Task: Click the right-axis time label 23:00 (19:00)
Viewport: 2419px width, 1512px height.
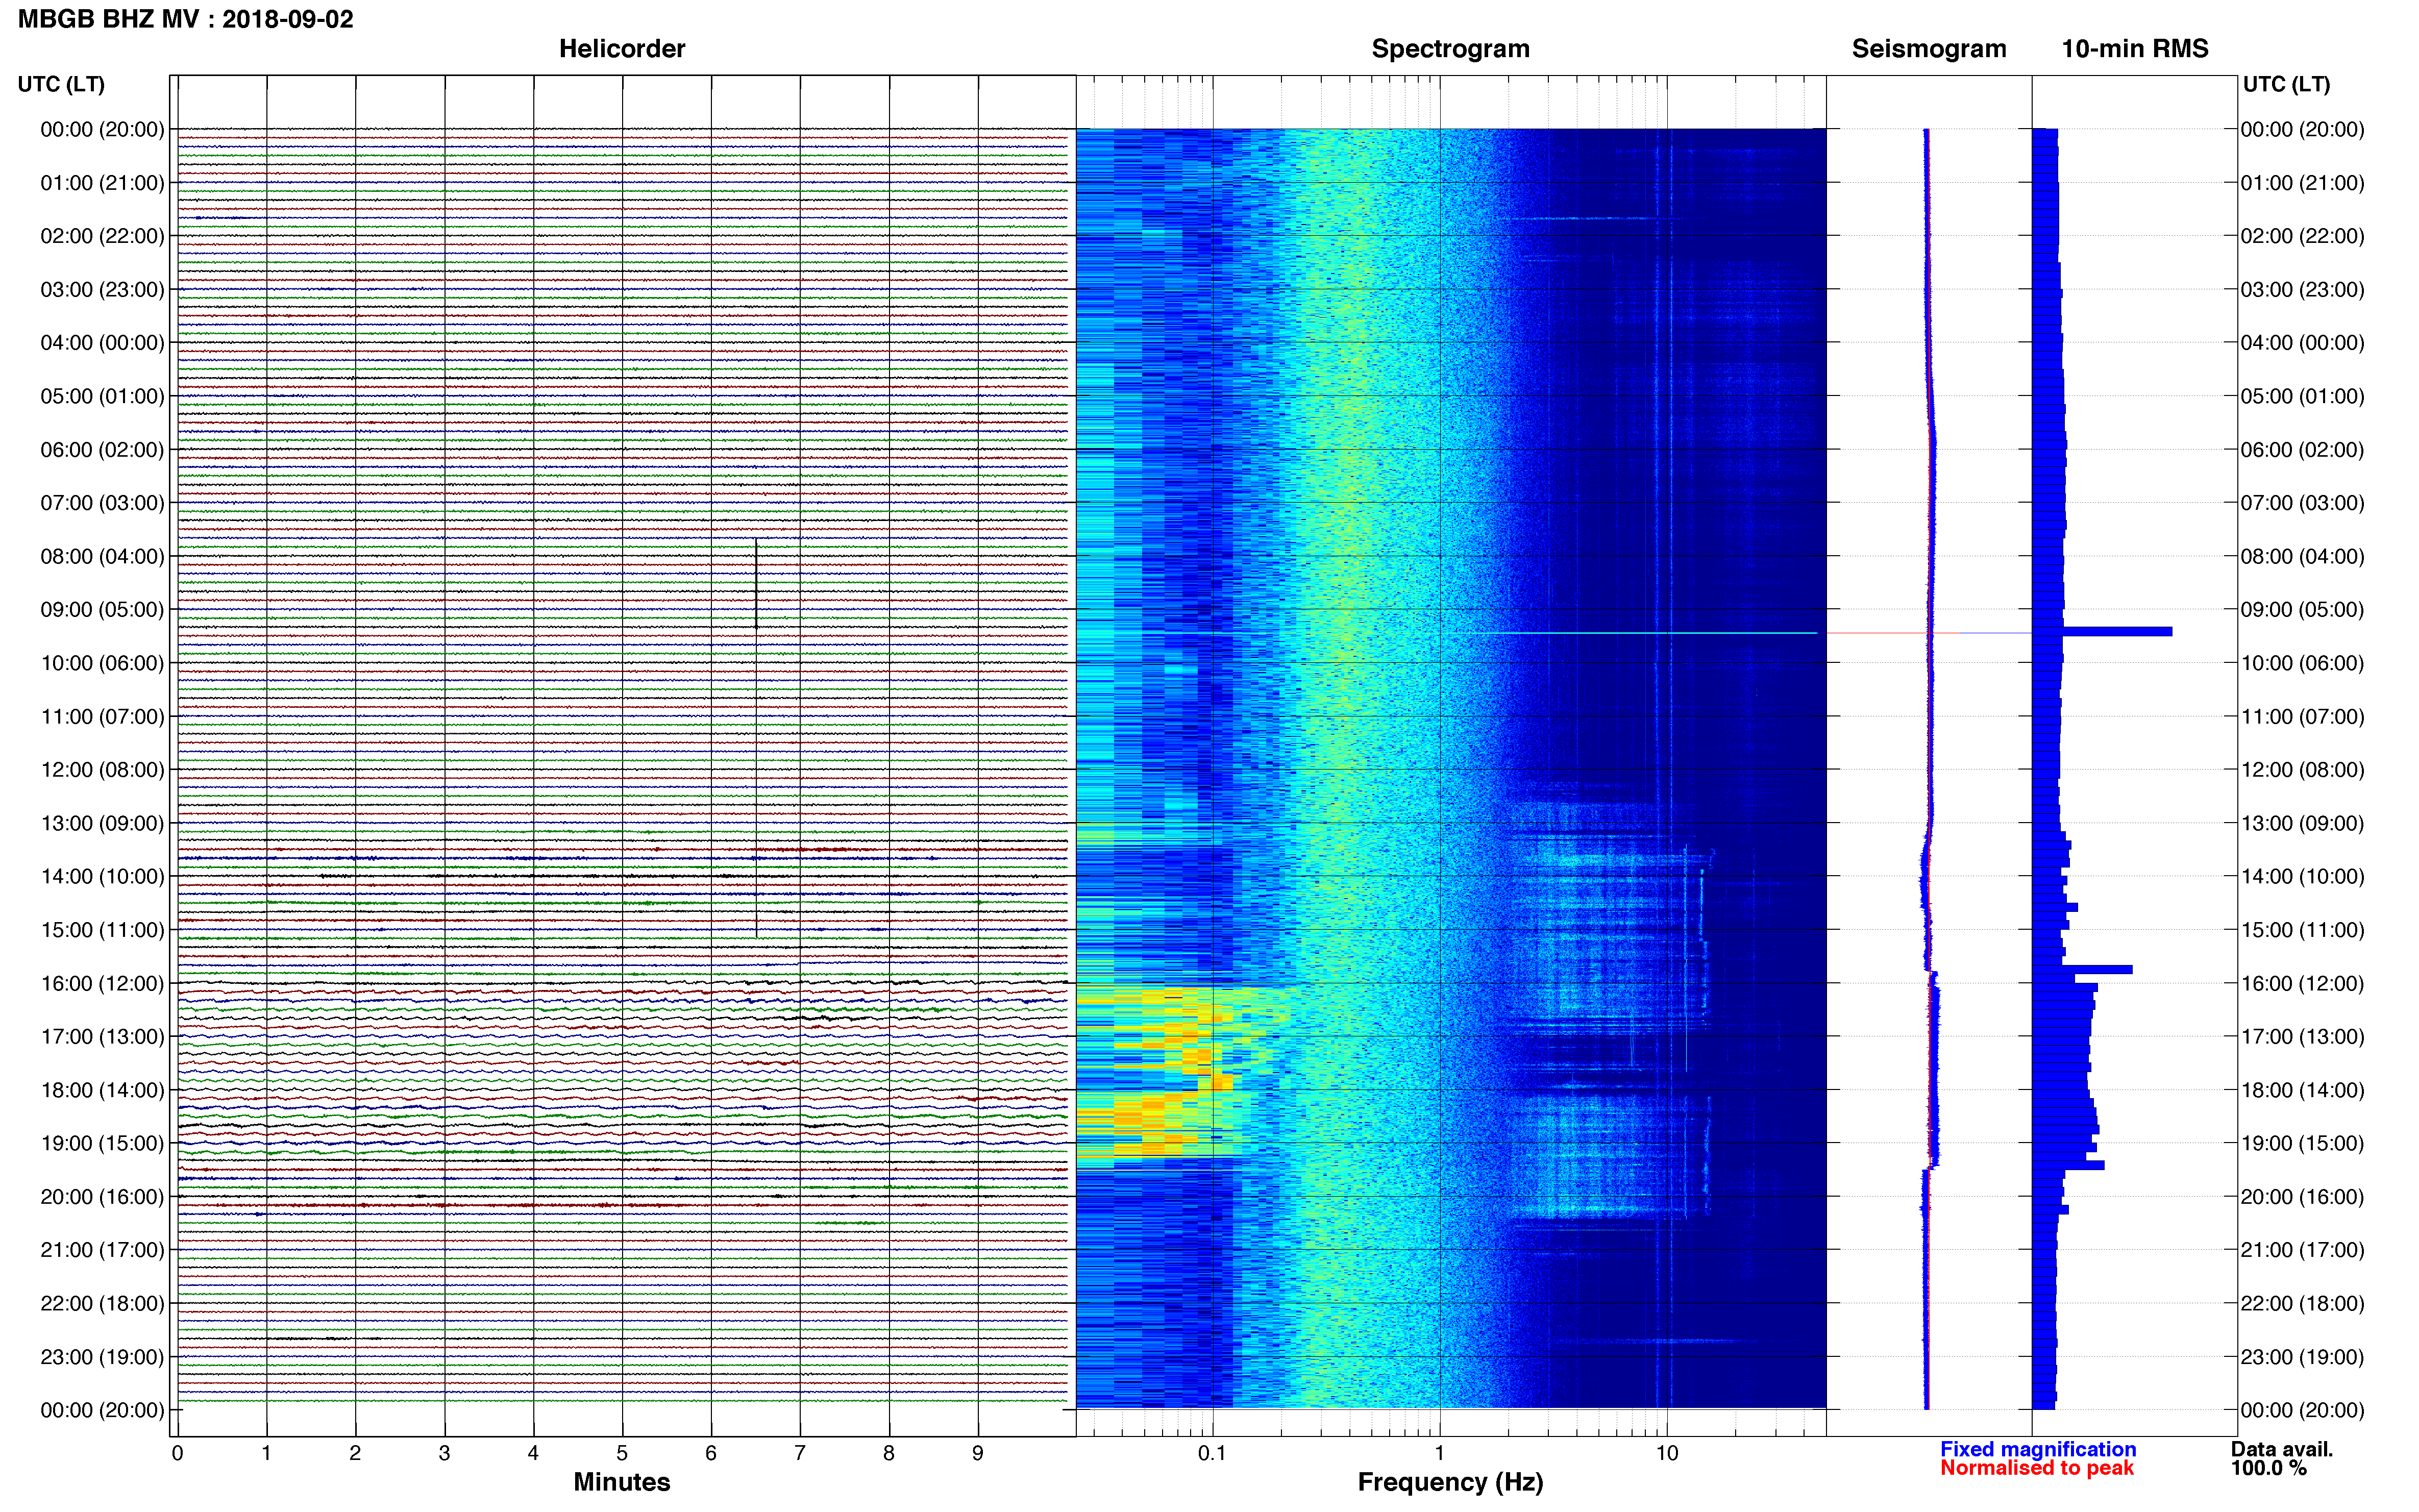Action: [x=2302, y=1357]
